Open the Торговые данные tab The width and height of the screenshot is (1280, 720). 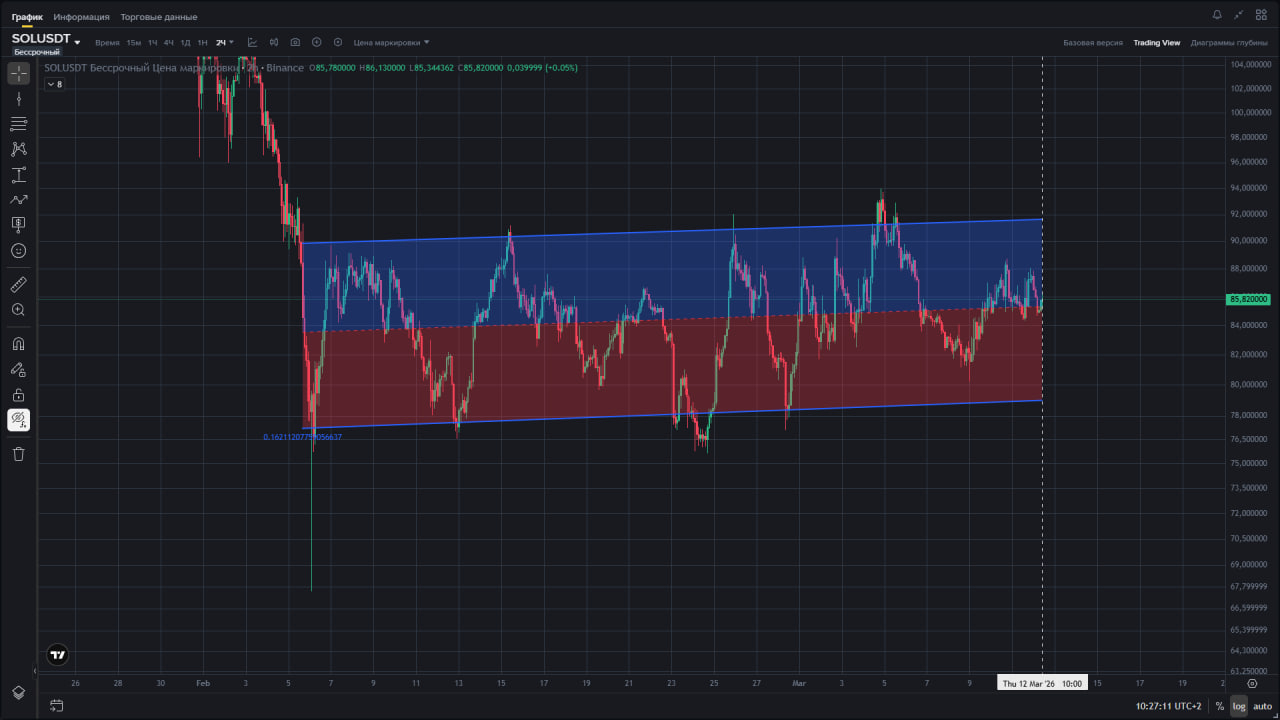(x=159, y=17)
